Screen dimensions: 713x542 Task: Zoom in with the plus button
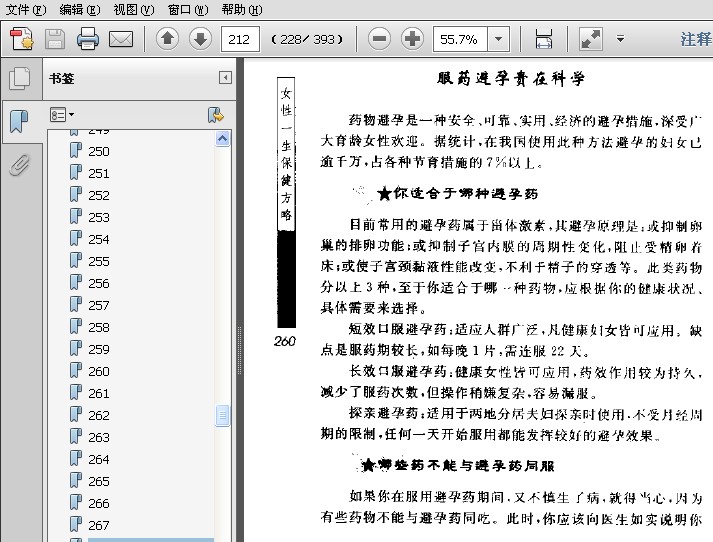tap(412, 39)
